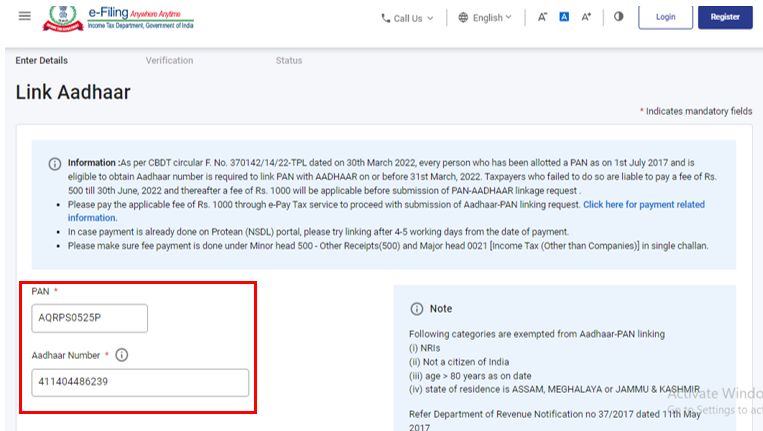
Task: Decrease font size with A- icon
Action: 542,17
